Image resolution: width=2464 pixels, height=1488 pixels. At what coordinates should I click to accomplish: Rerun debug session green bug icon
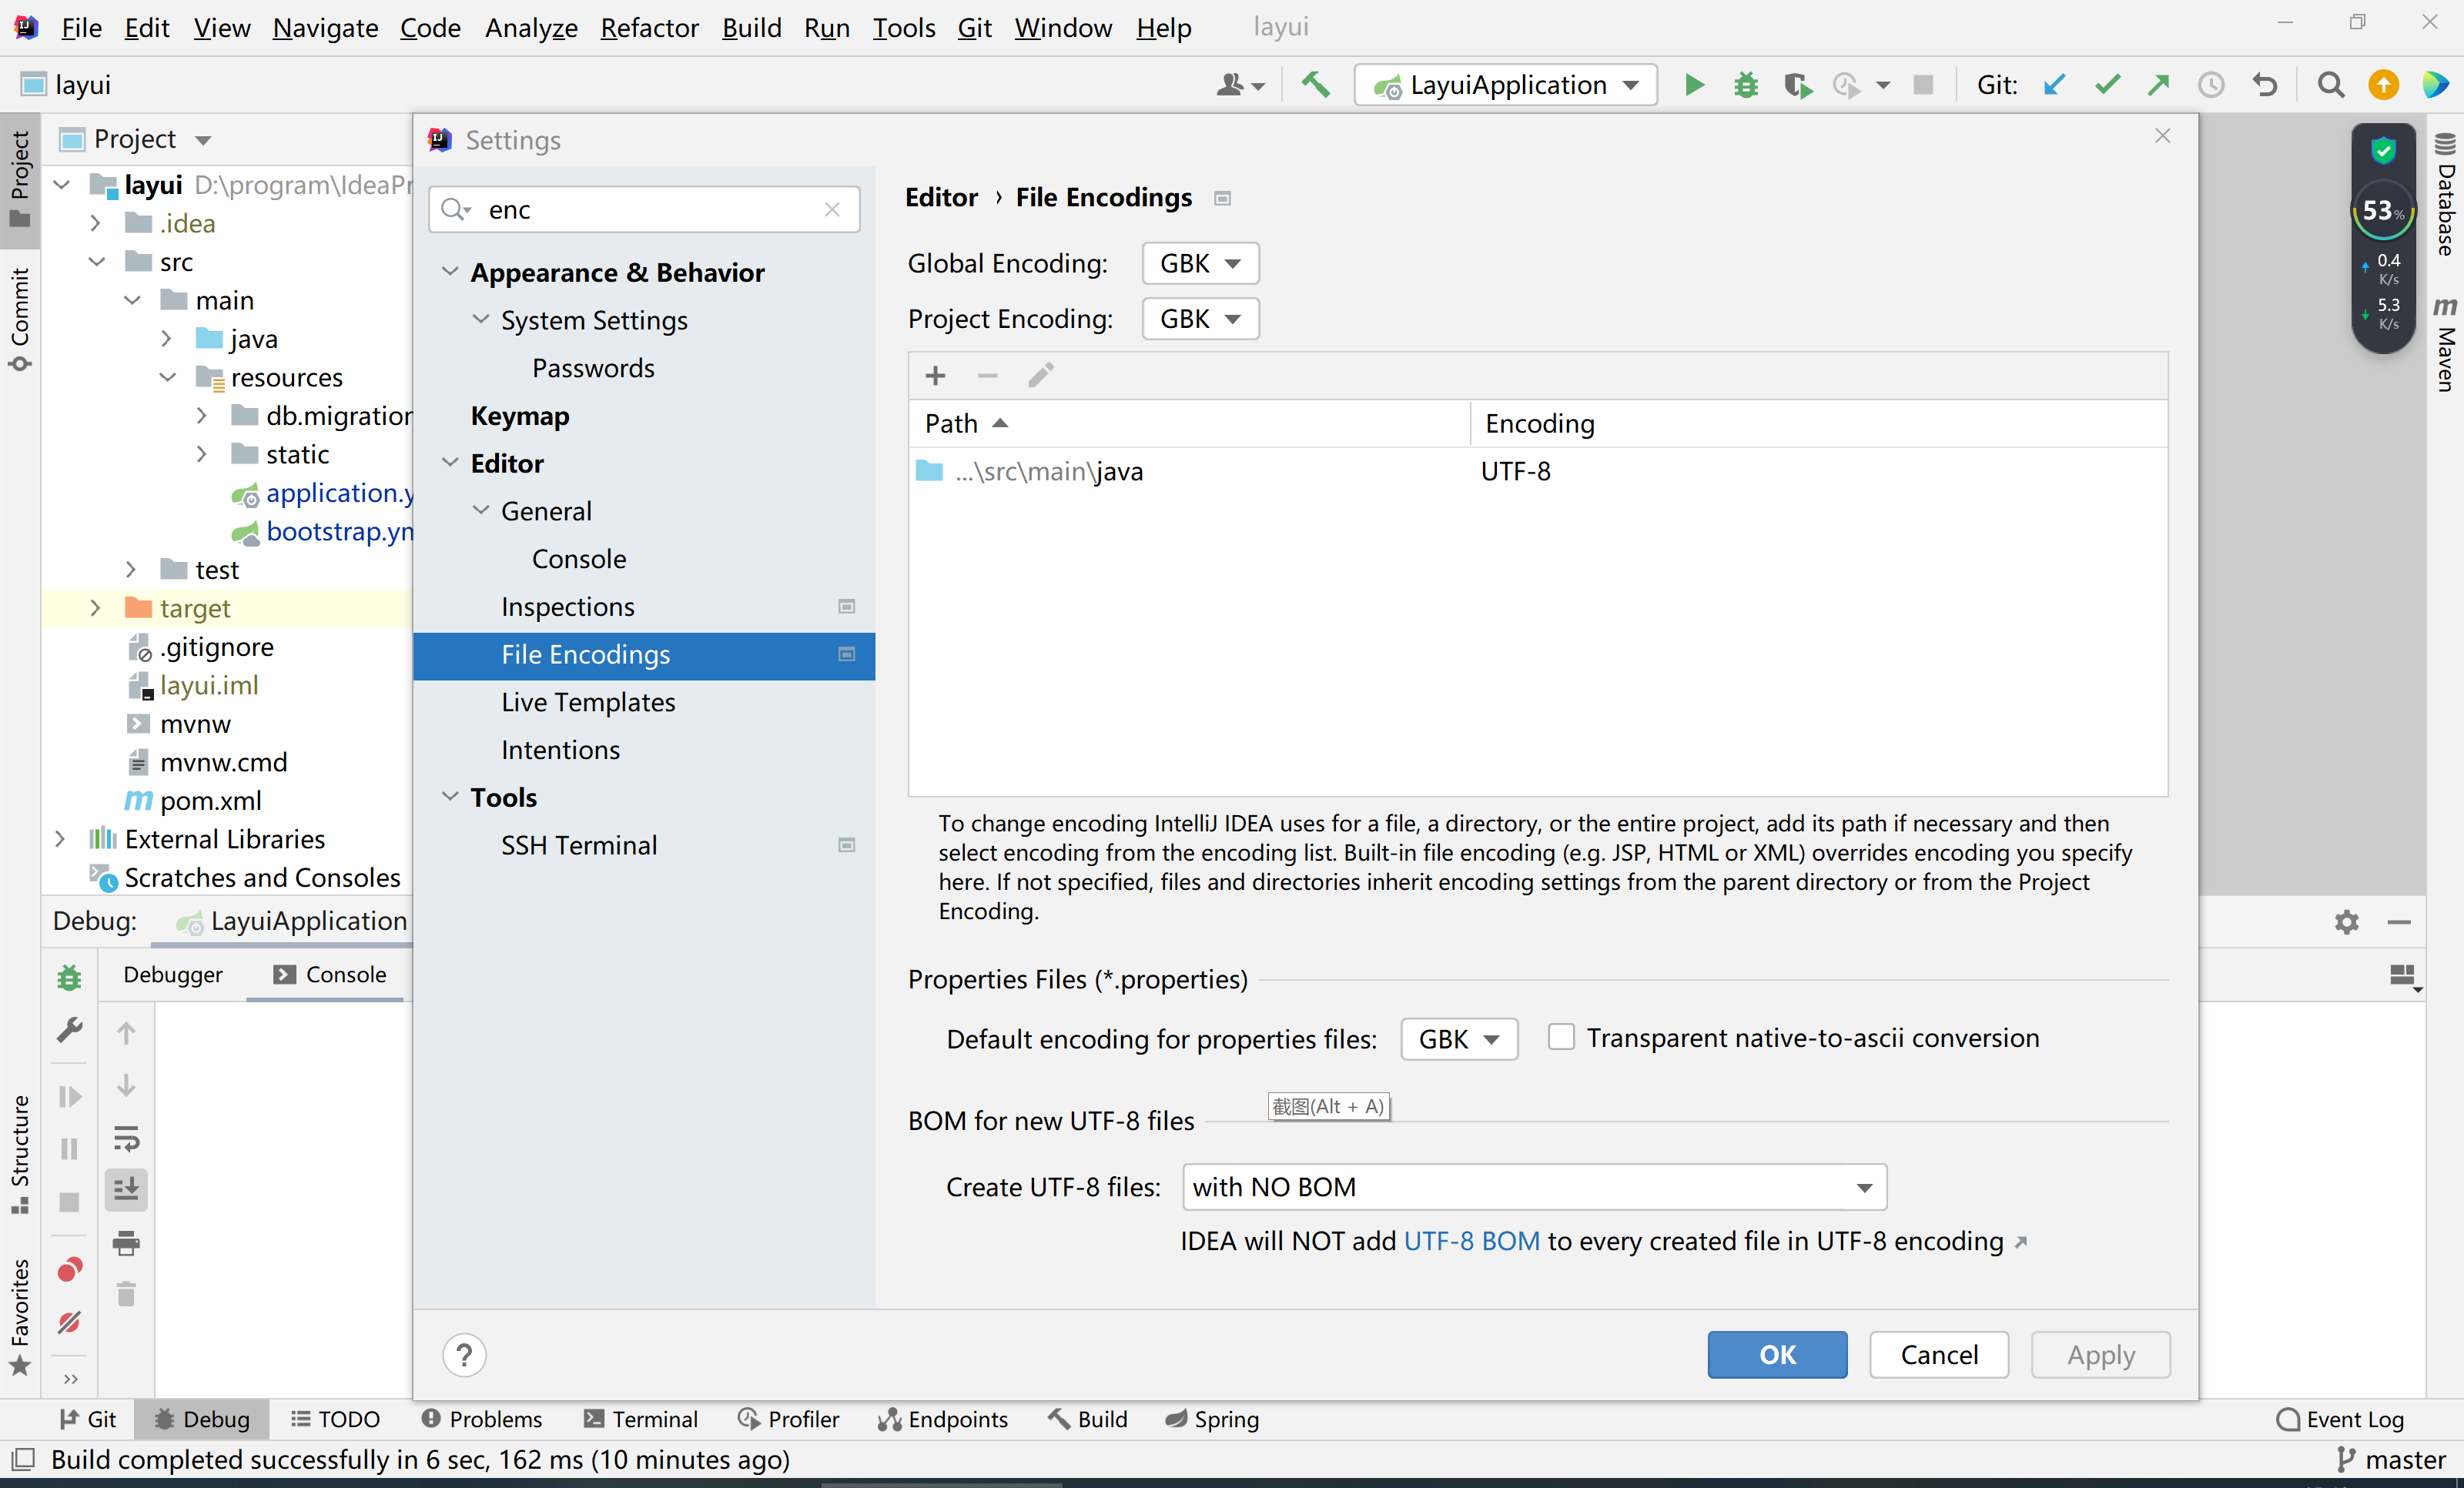tap(69, 977)
